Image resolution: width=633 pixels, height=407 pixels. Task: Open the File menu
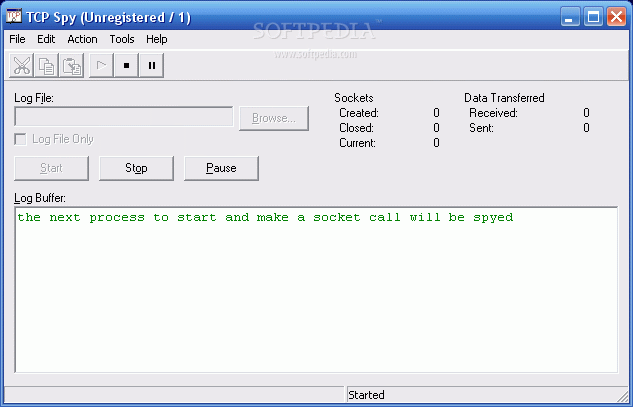[x=17, y=39]
